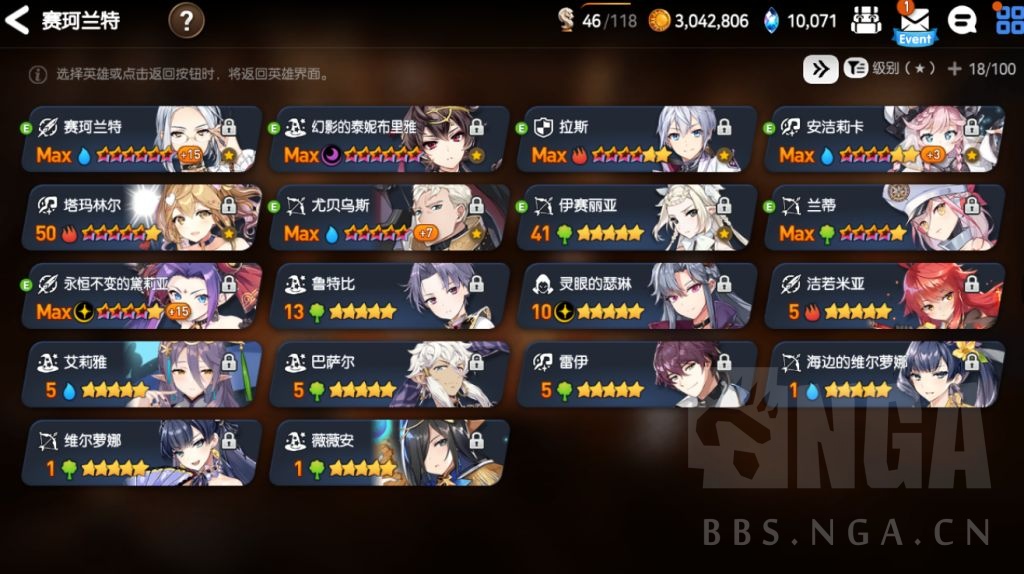
Task: Open the sofa lobby icon
Action: (x=866, y=20)
